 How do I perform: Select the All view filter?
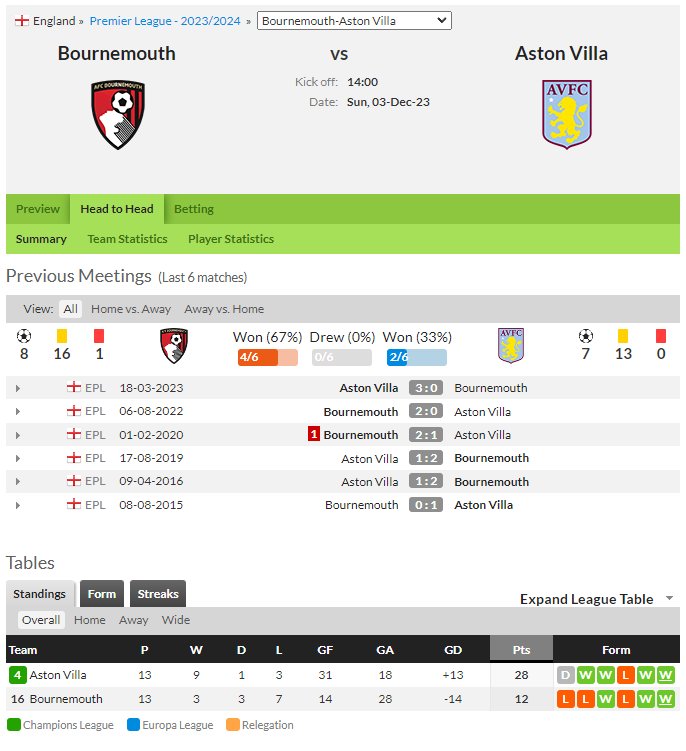[x=70, y=309]
